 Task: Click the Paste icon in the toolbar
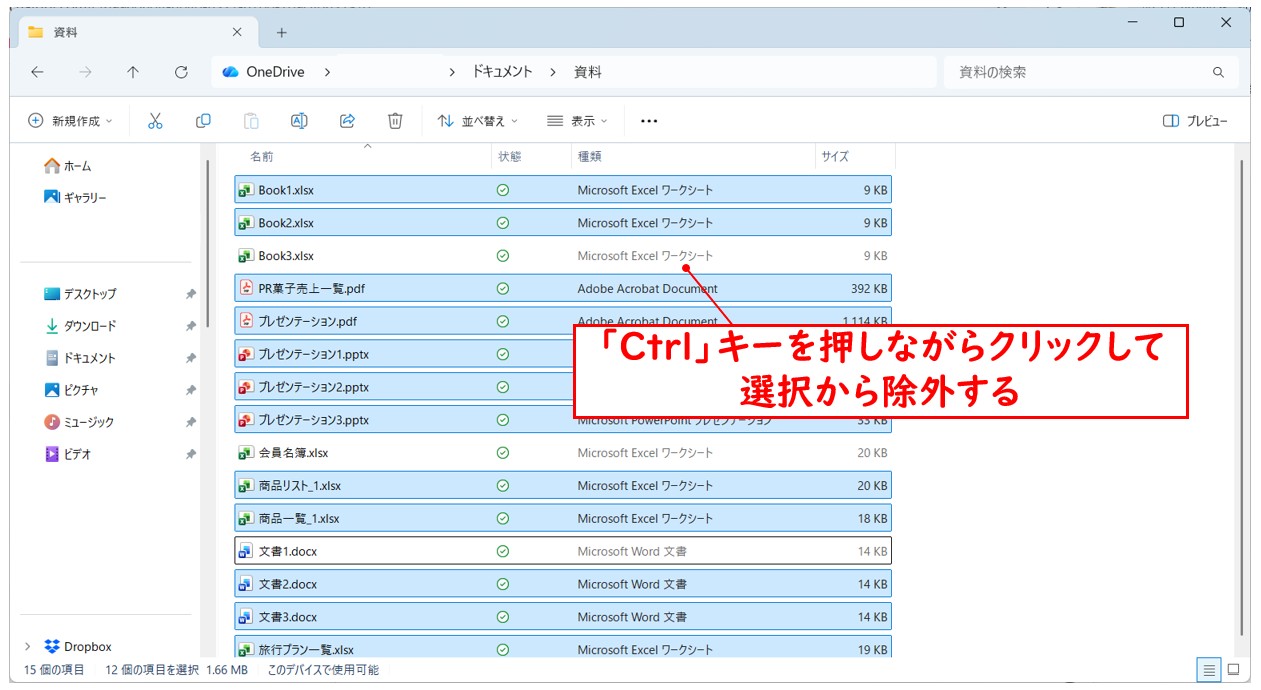(x=250, y=120)
